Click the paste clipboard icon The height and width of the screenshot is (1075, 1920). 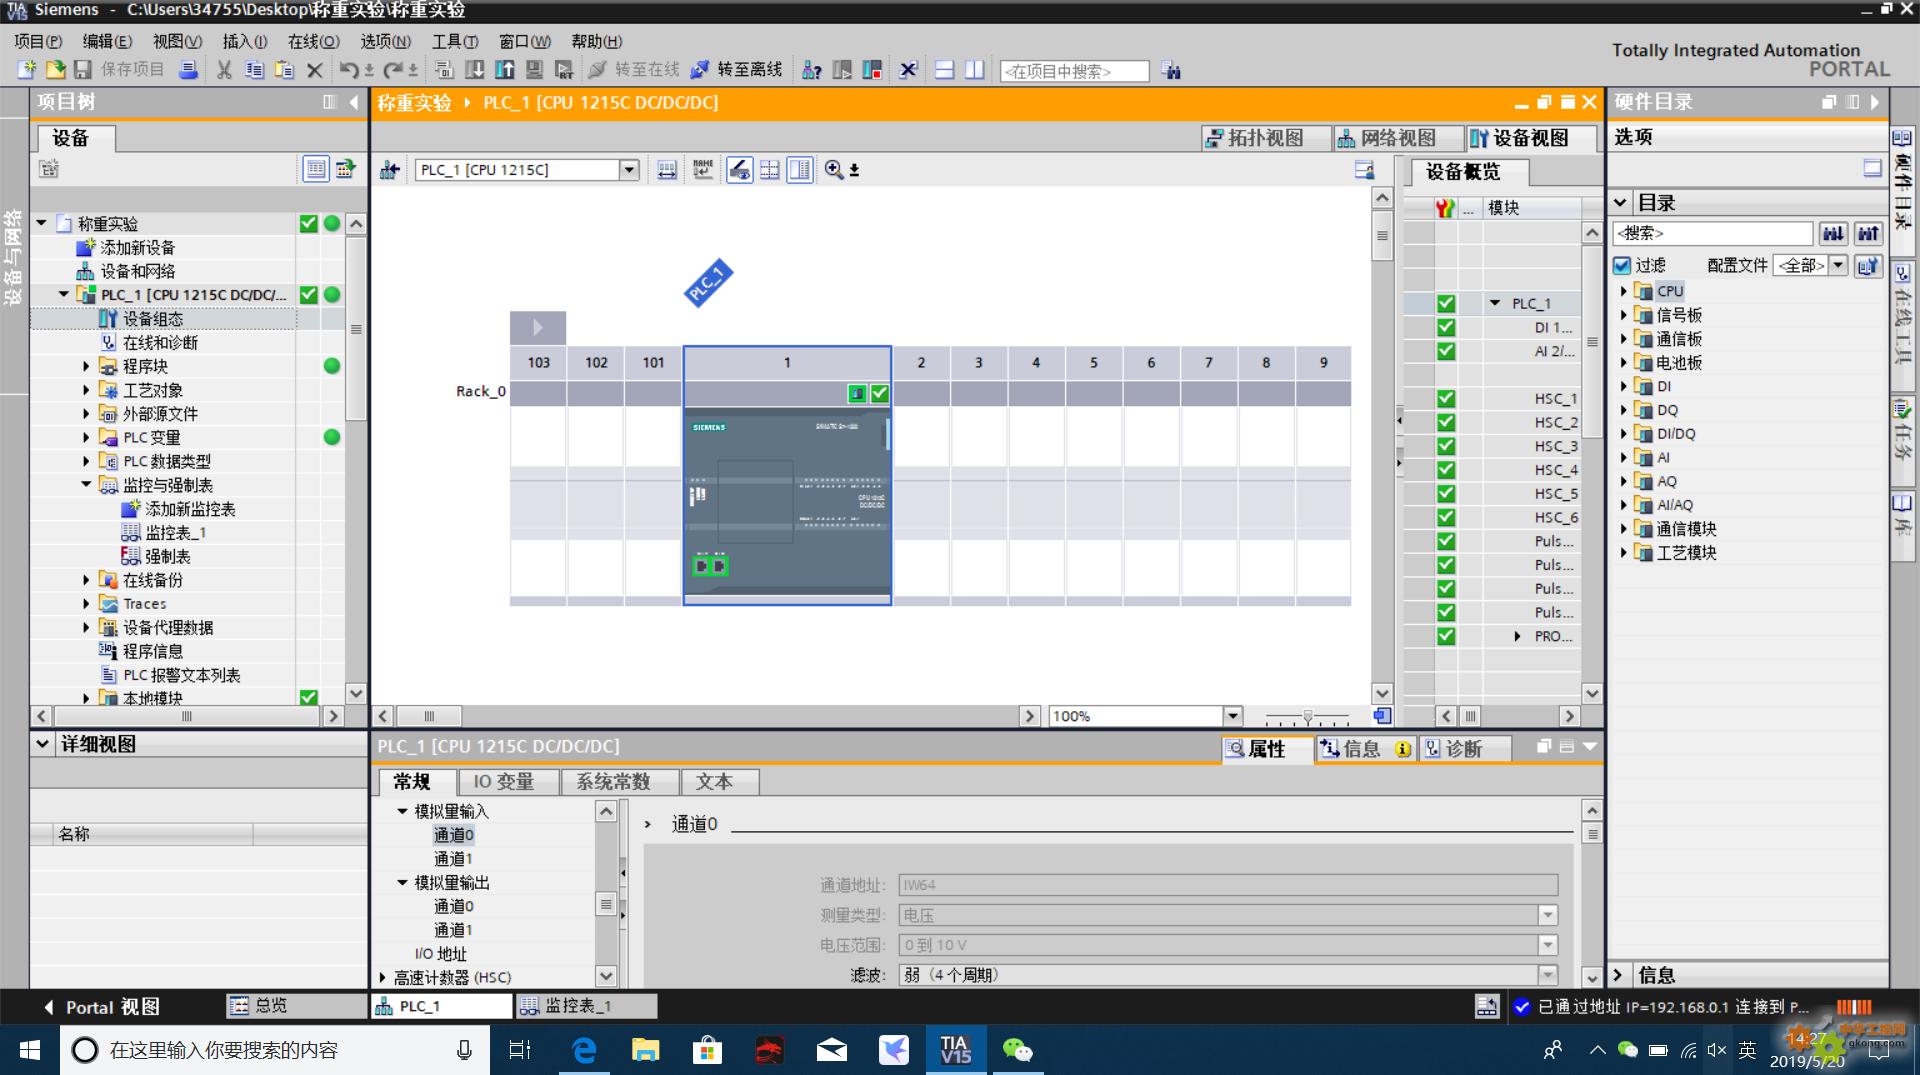tap(284, 70)
